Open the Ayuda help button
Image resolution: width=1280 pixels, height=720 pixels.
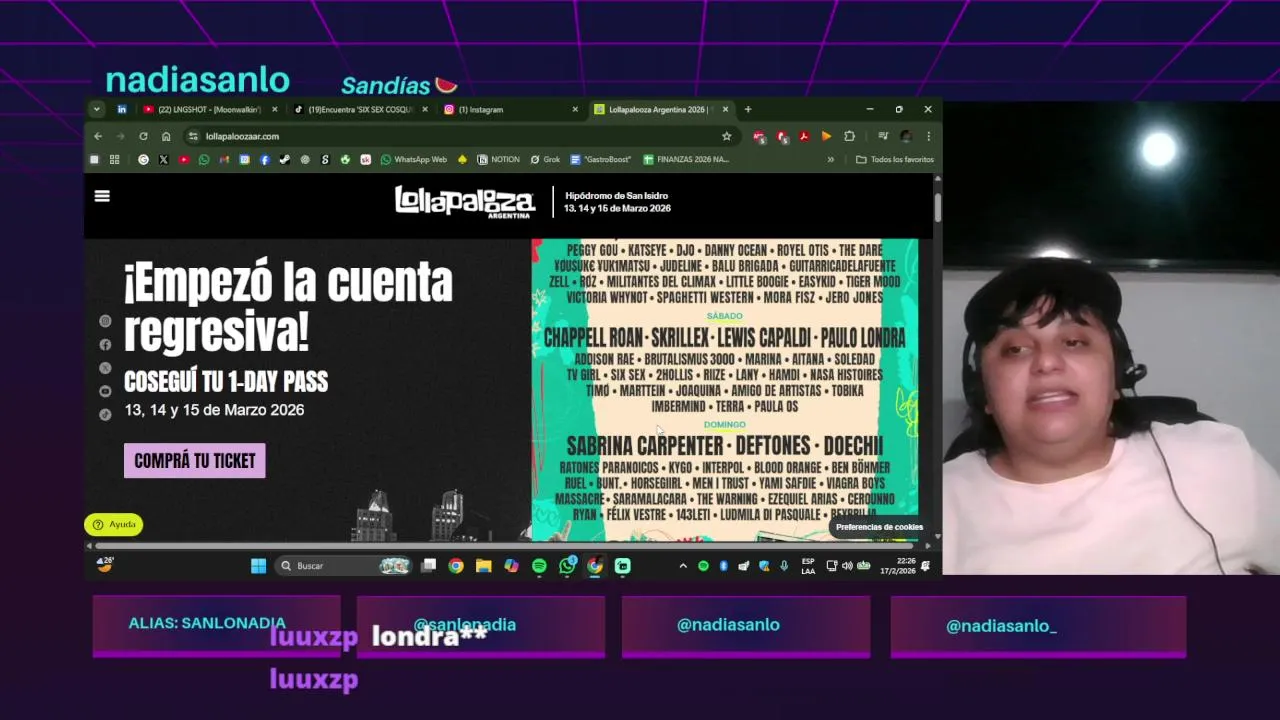pyautogui.click(x=114, y=524)
